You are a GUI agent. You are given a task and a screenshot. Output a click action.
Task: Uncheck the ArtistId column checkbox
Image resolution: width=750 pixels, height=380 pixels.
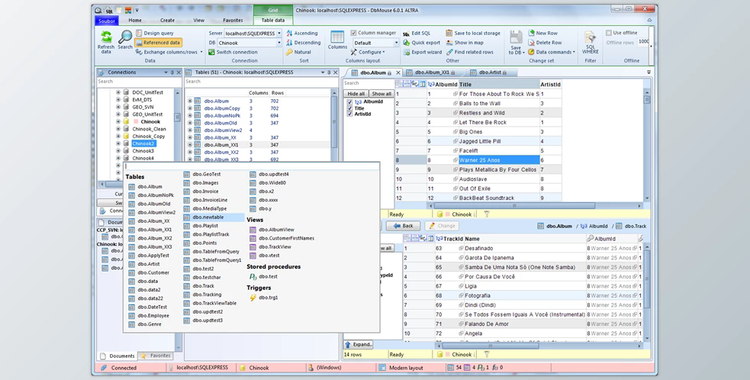tap(350, 114)
